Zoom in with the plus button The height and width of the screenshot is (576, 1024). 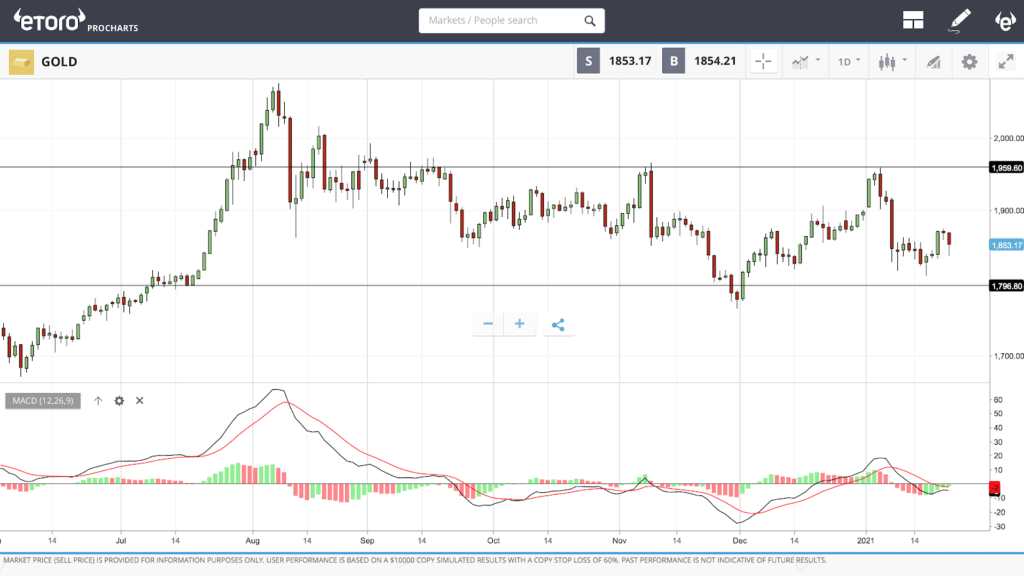(x=520, y=324)
